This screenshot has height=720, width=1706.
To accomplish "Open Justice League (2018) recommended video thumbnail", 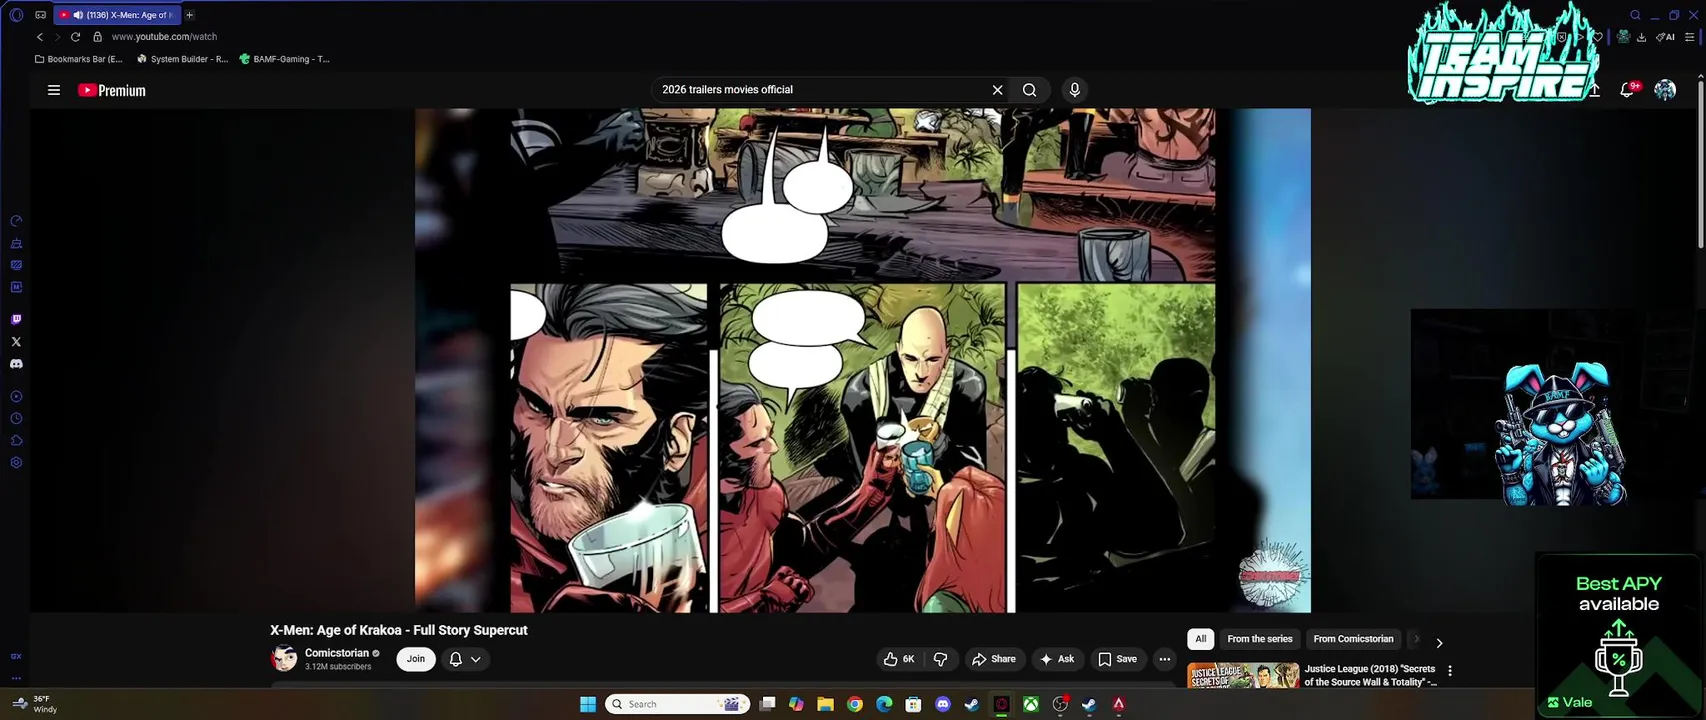I will (1243, 675).
